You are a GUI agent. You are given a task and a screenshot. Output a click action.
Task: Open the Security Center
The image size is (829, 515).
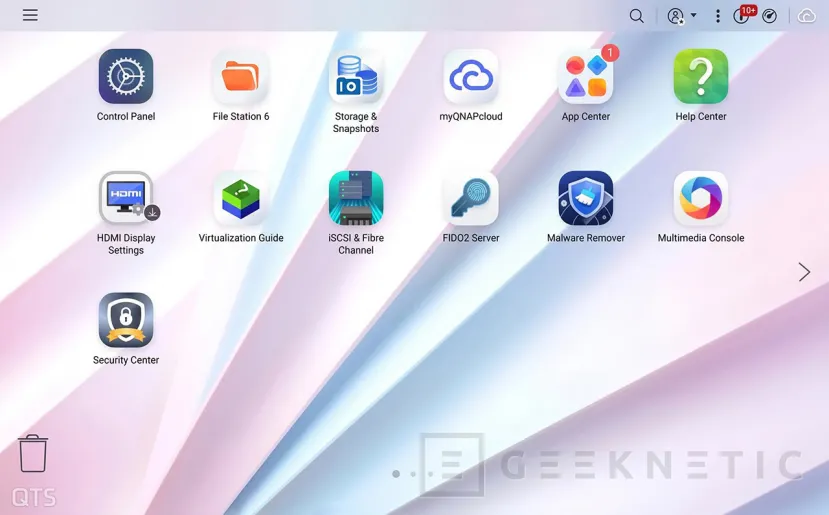(x=126, y=320)
